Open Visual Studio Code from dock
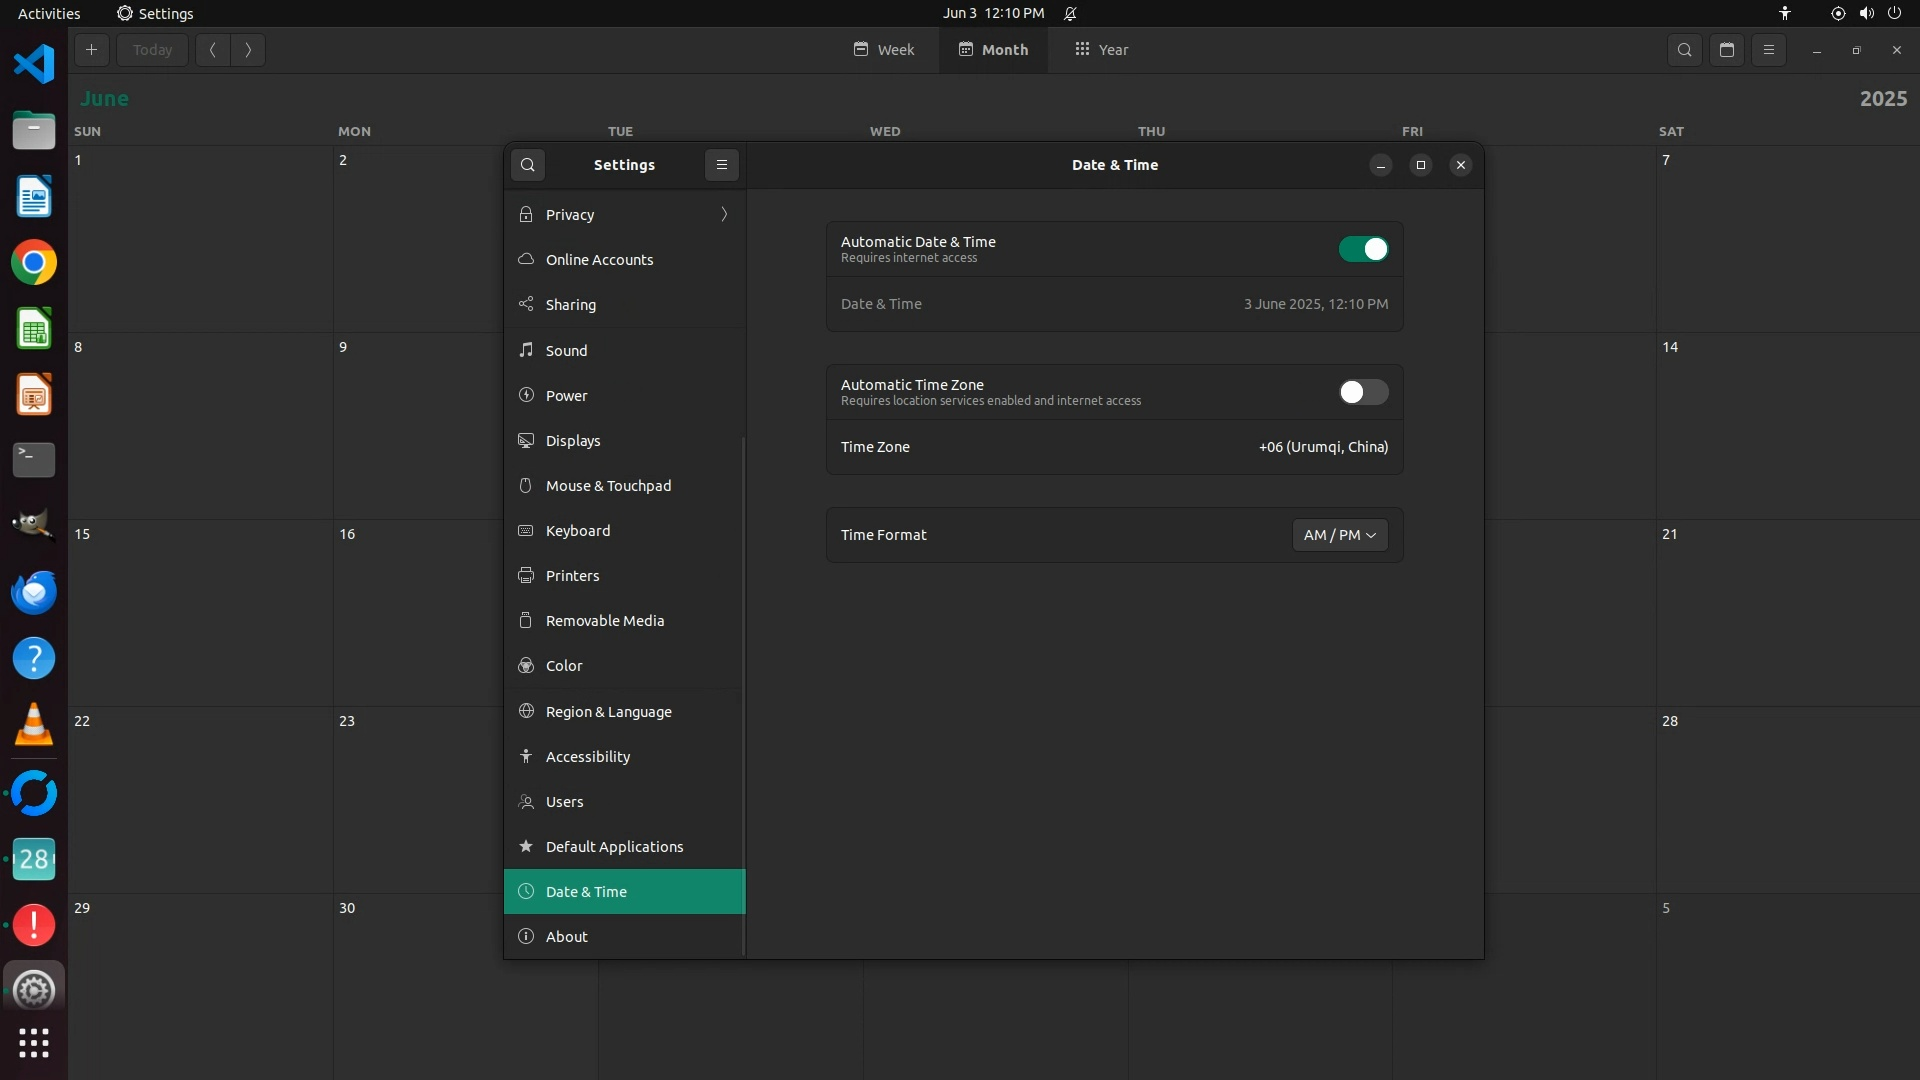The width and height of the screenshot is (1920, 1080). point(34,64)
